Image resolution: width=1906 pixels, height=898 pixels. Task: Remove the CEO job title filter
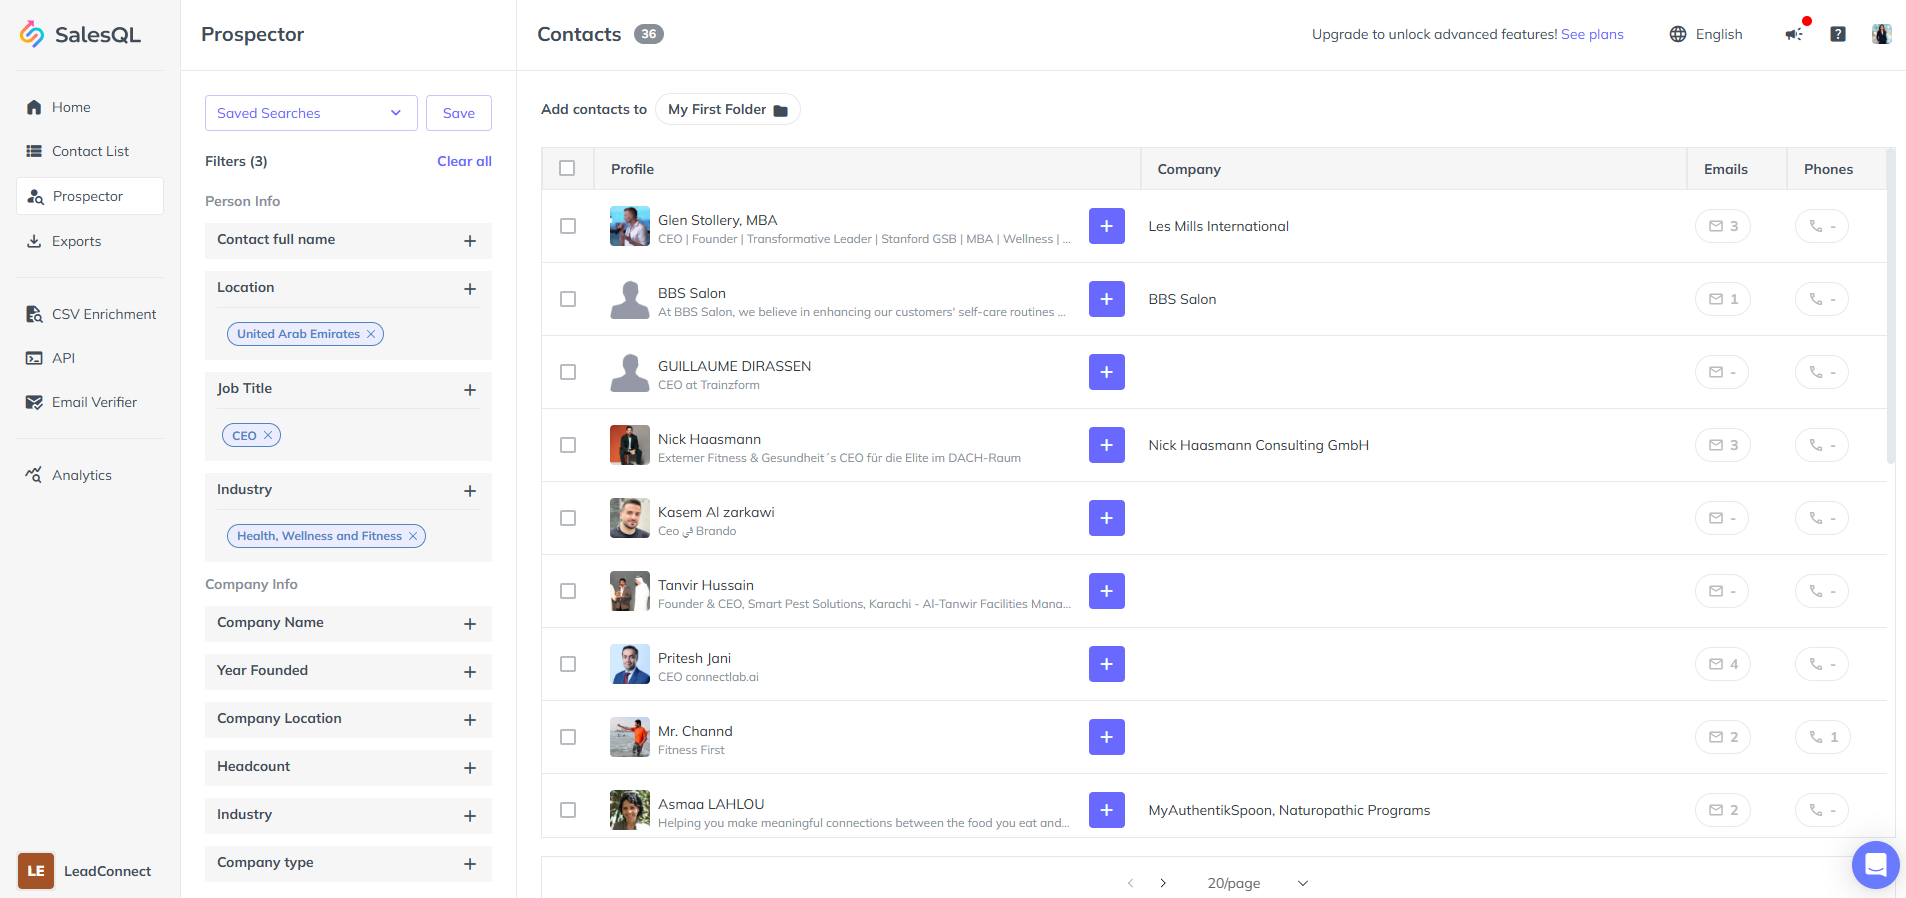click(x=268, y=436)
